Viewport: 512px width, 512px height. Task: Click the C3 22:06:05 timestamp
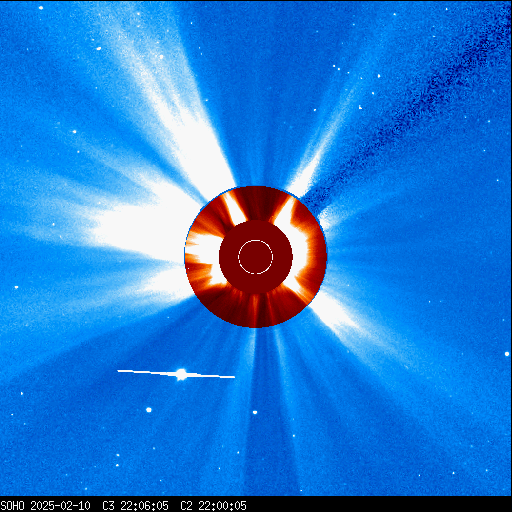click(135, 505)
